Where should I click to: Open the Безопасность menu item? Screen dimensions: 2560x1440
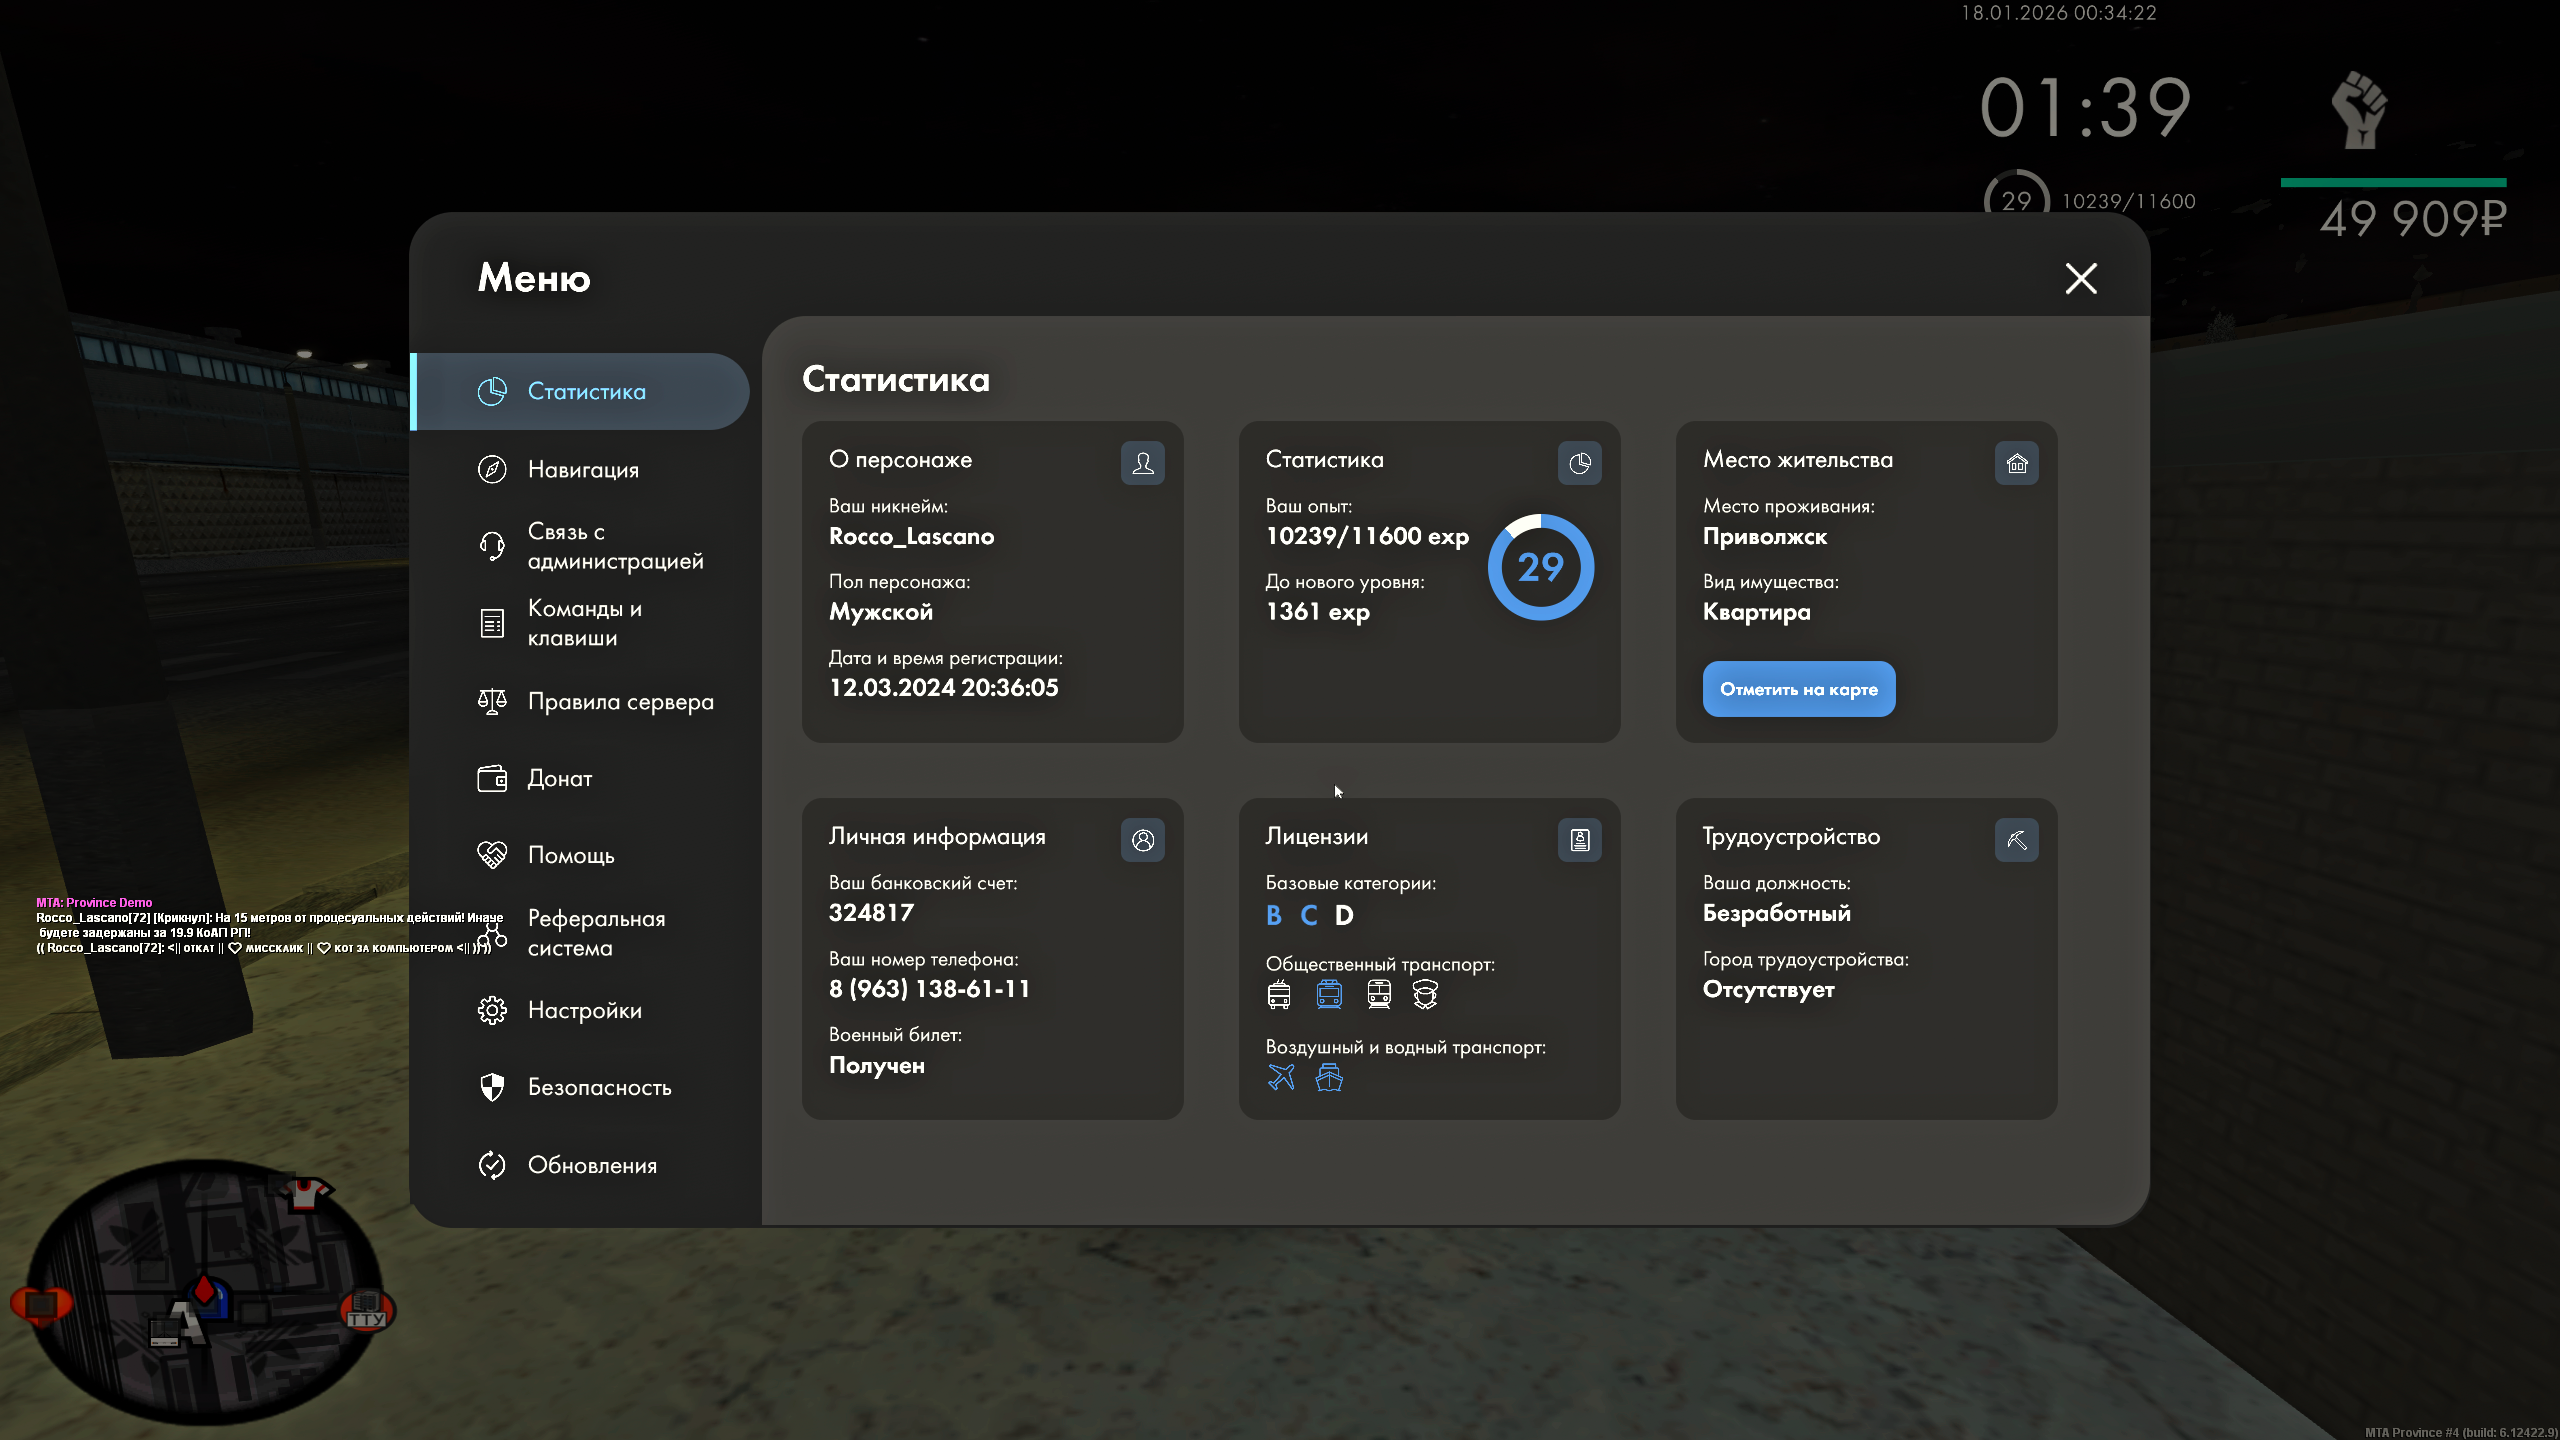[x=599, y=1087]
